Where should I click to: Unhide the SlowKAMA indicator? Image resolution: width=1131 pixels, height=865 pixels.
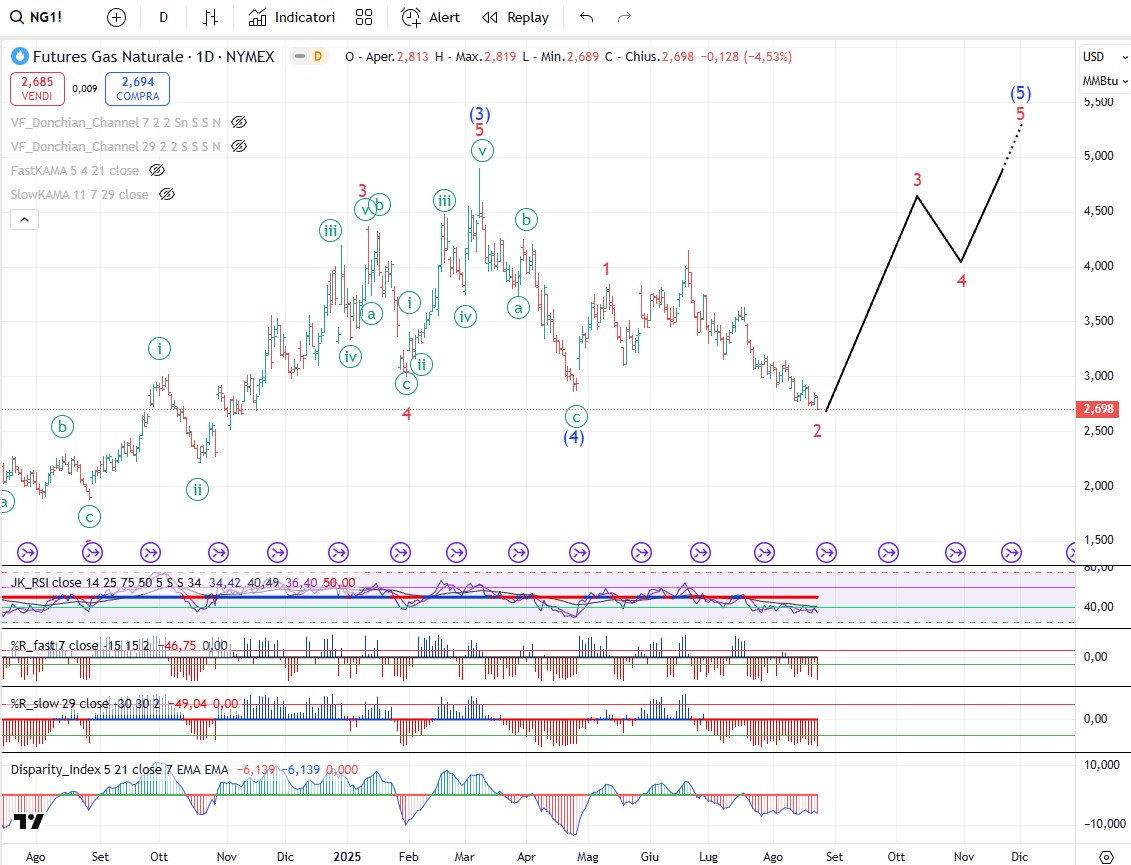[167, 194]
